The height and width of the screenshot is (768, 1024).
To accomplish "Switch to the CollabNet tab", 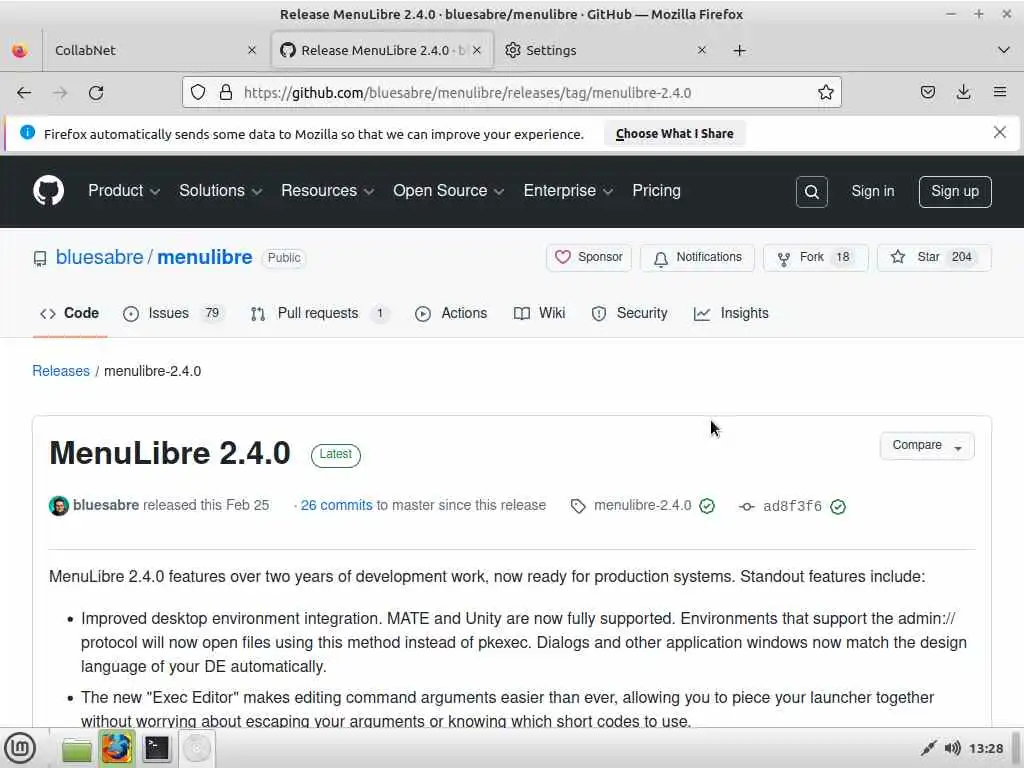I will (x=155, y=50).
